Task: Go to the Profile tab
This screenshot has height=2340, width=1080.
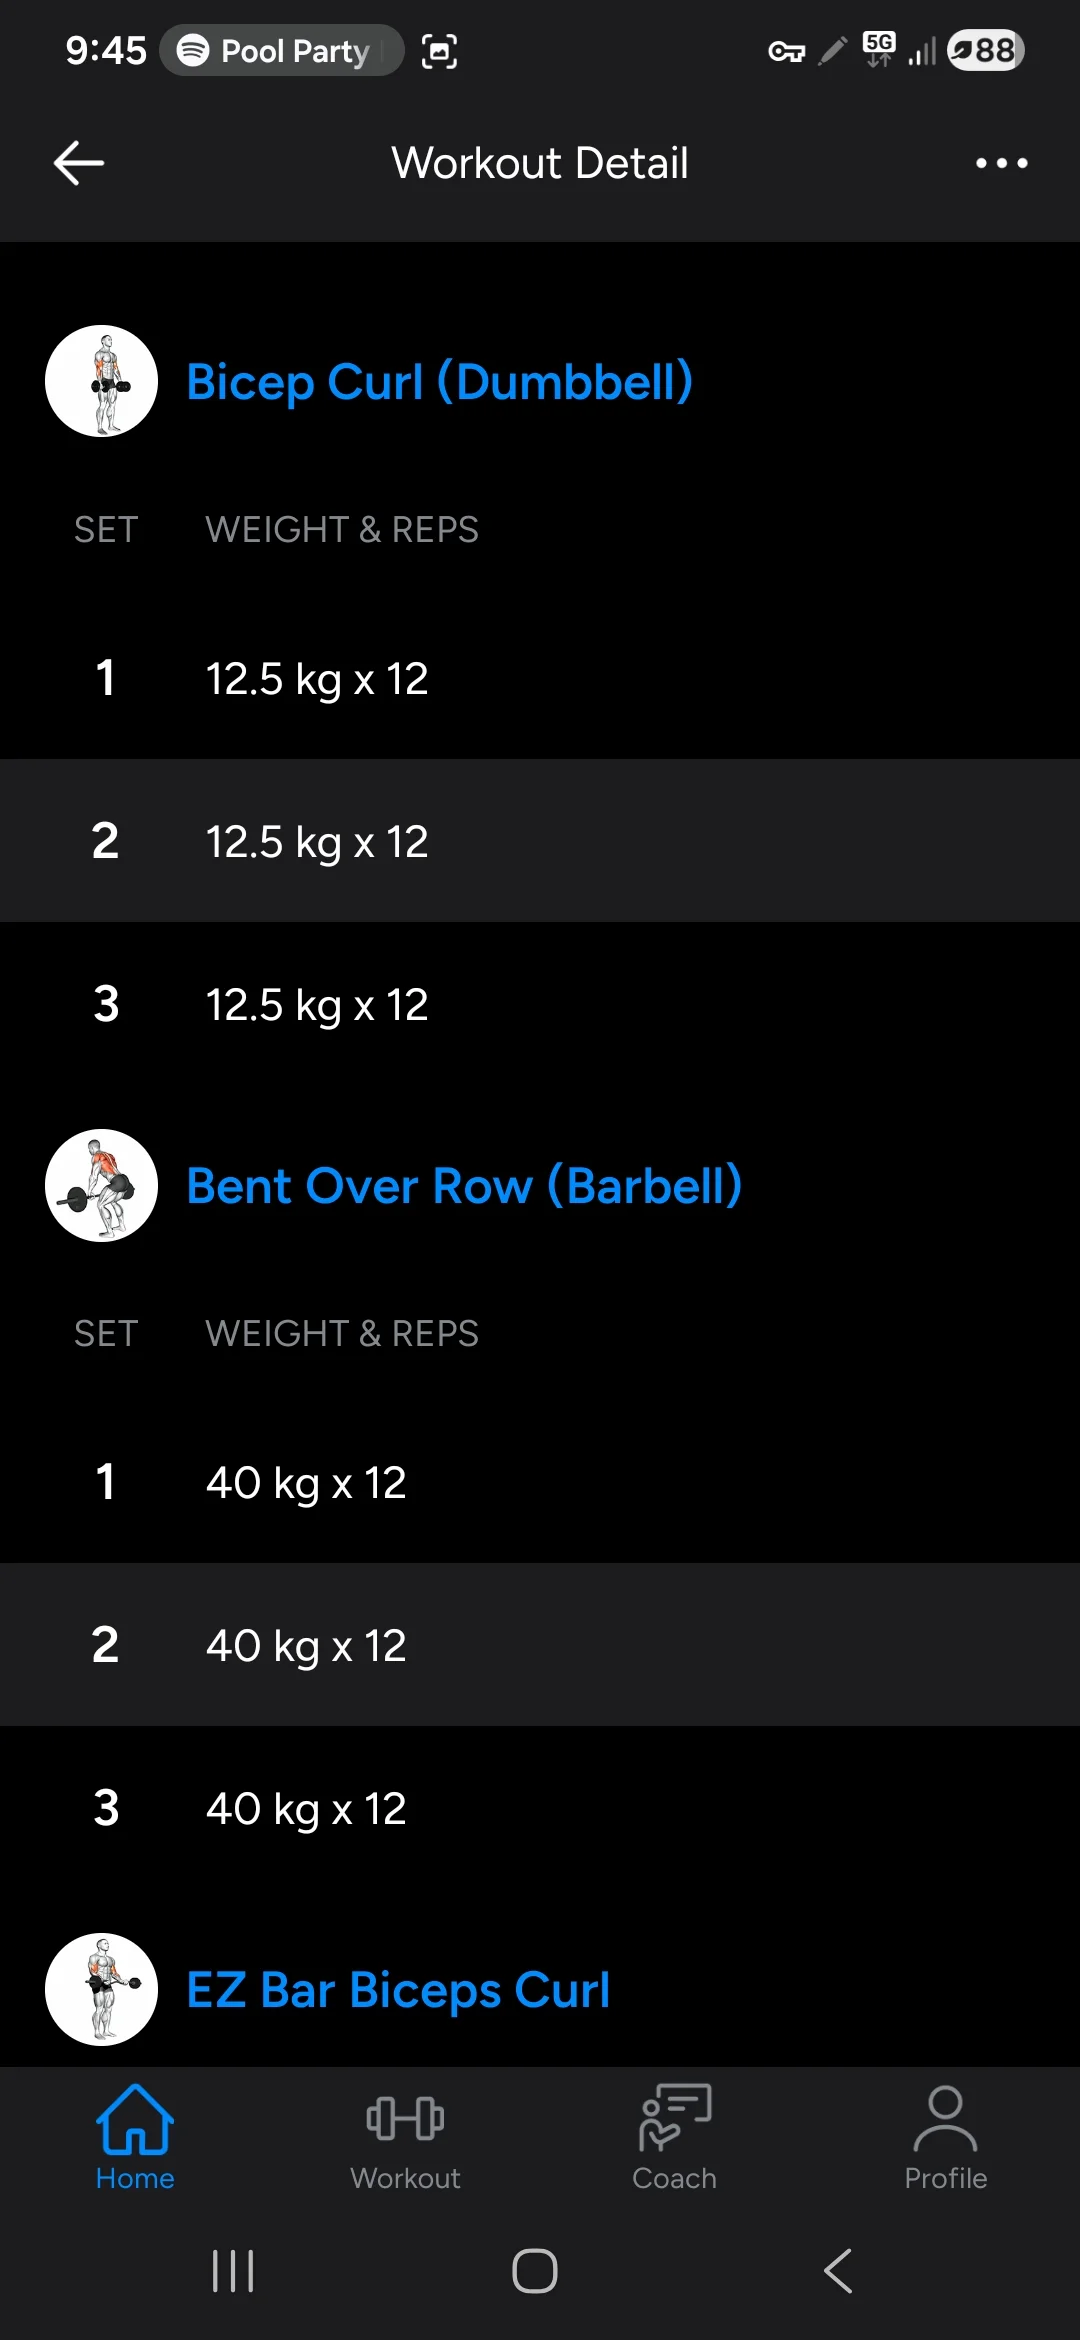Action: [945, 2138]
